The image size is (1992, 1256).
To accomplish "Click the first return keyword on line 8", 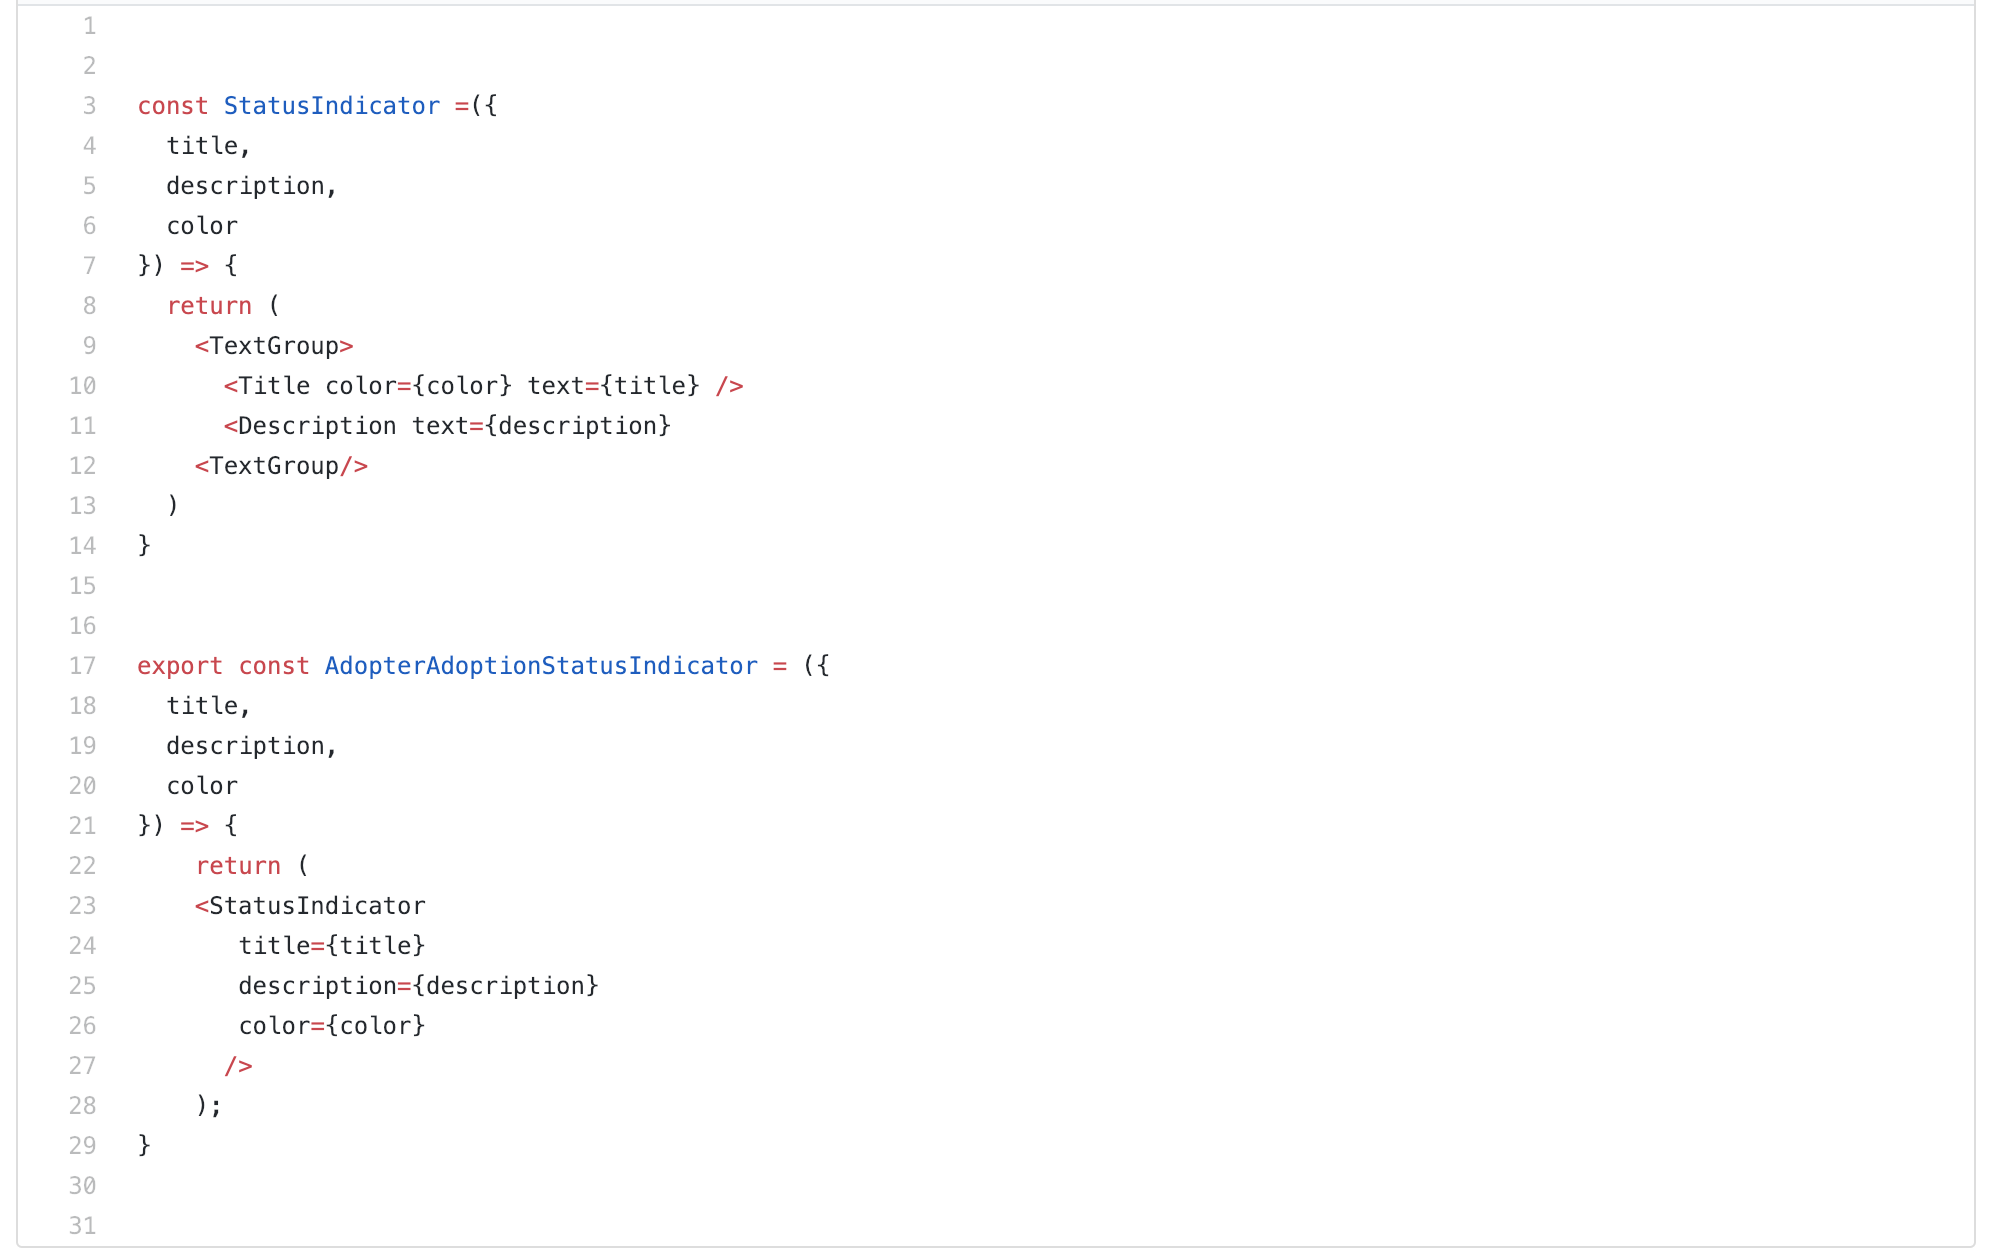I will (209, 306).
